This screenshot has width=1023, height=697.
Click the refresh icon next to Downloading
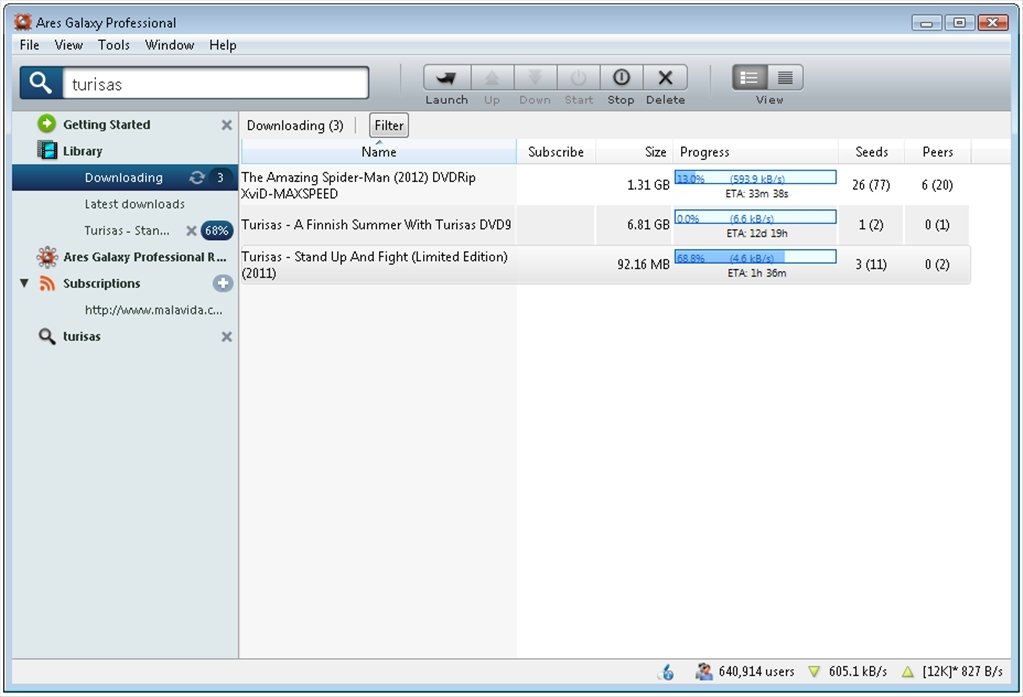[197, 178]
